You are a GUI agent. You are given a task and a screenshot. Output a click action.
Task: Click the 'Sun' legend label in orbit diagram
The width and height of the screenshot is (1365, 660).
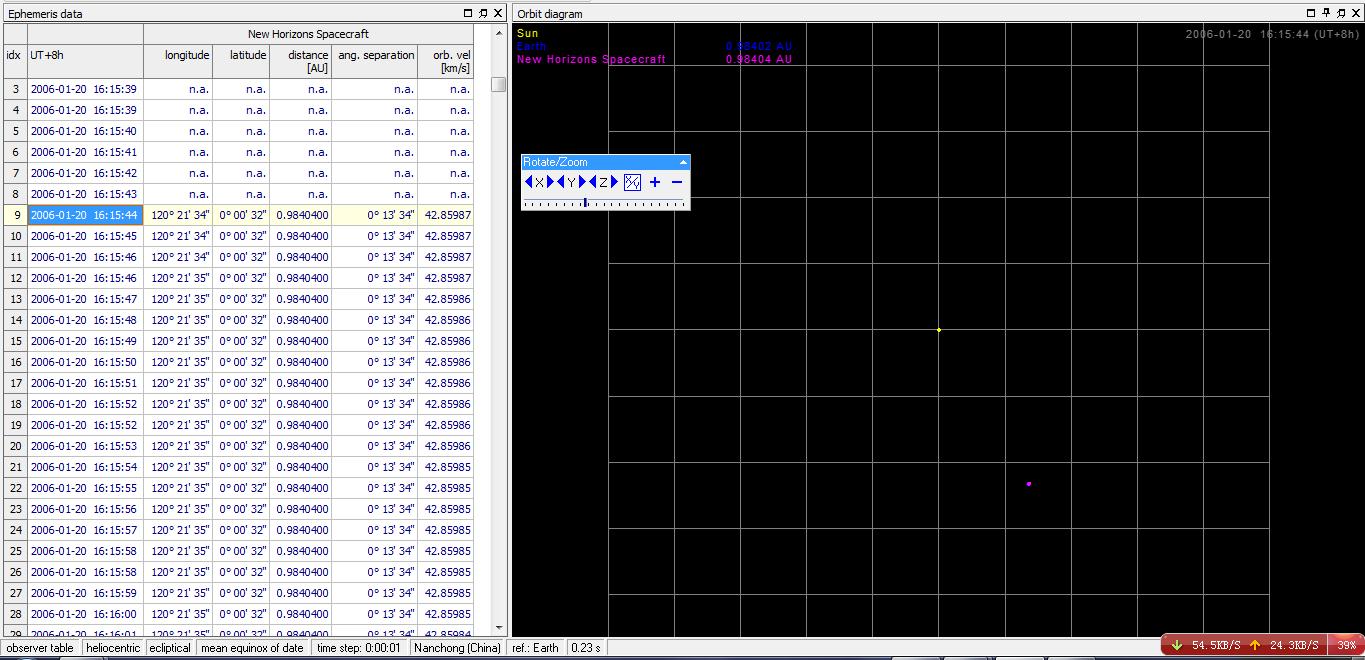point(527,34)
